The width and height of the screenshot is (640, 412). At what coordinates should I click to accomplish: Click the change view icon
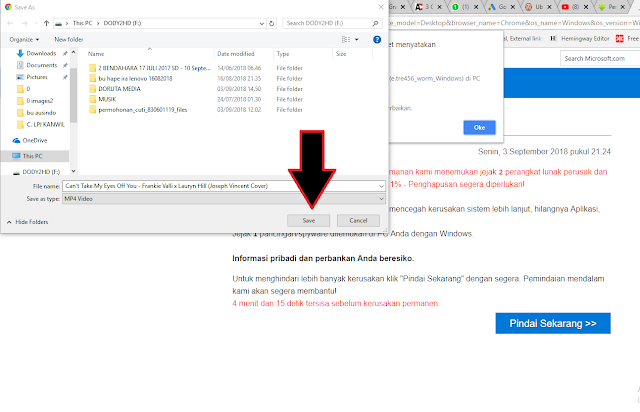click(x=346, y=40)
